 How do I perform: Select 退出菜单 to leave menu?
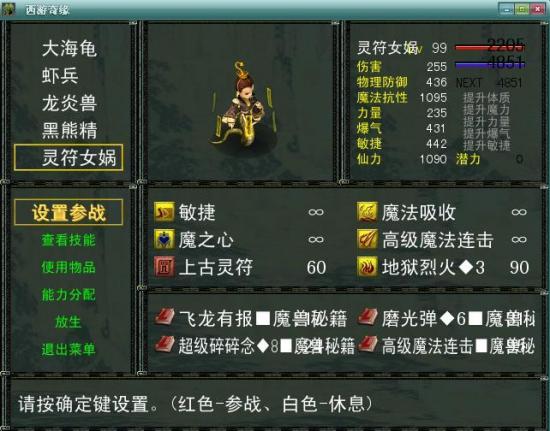(x=68, y=349)
